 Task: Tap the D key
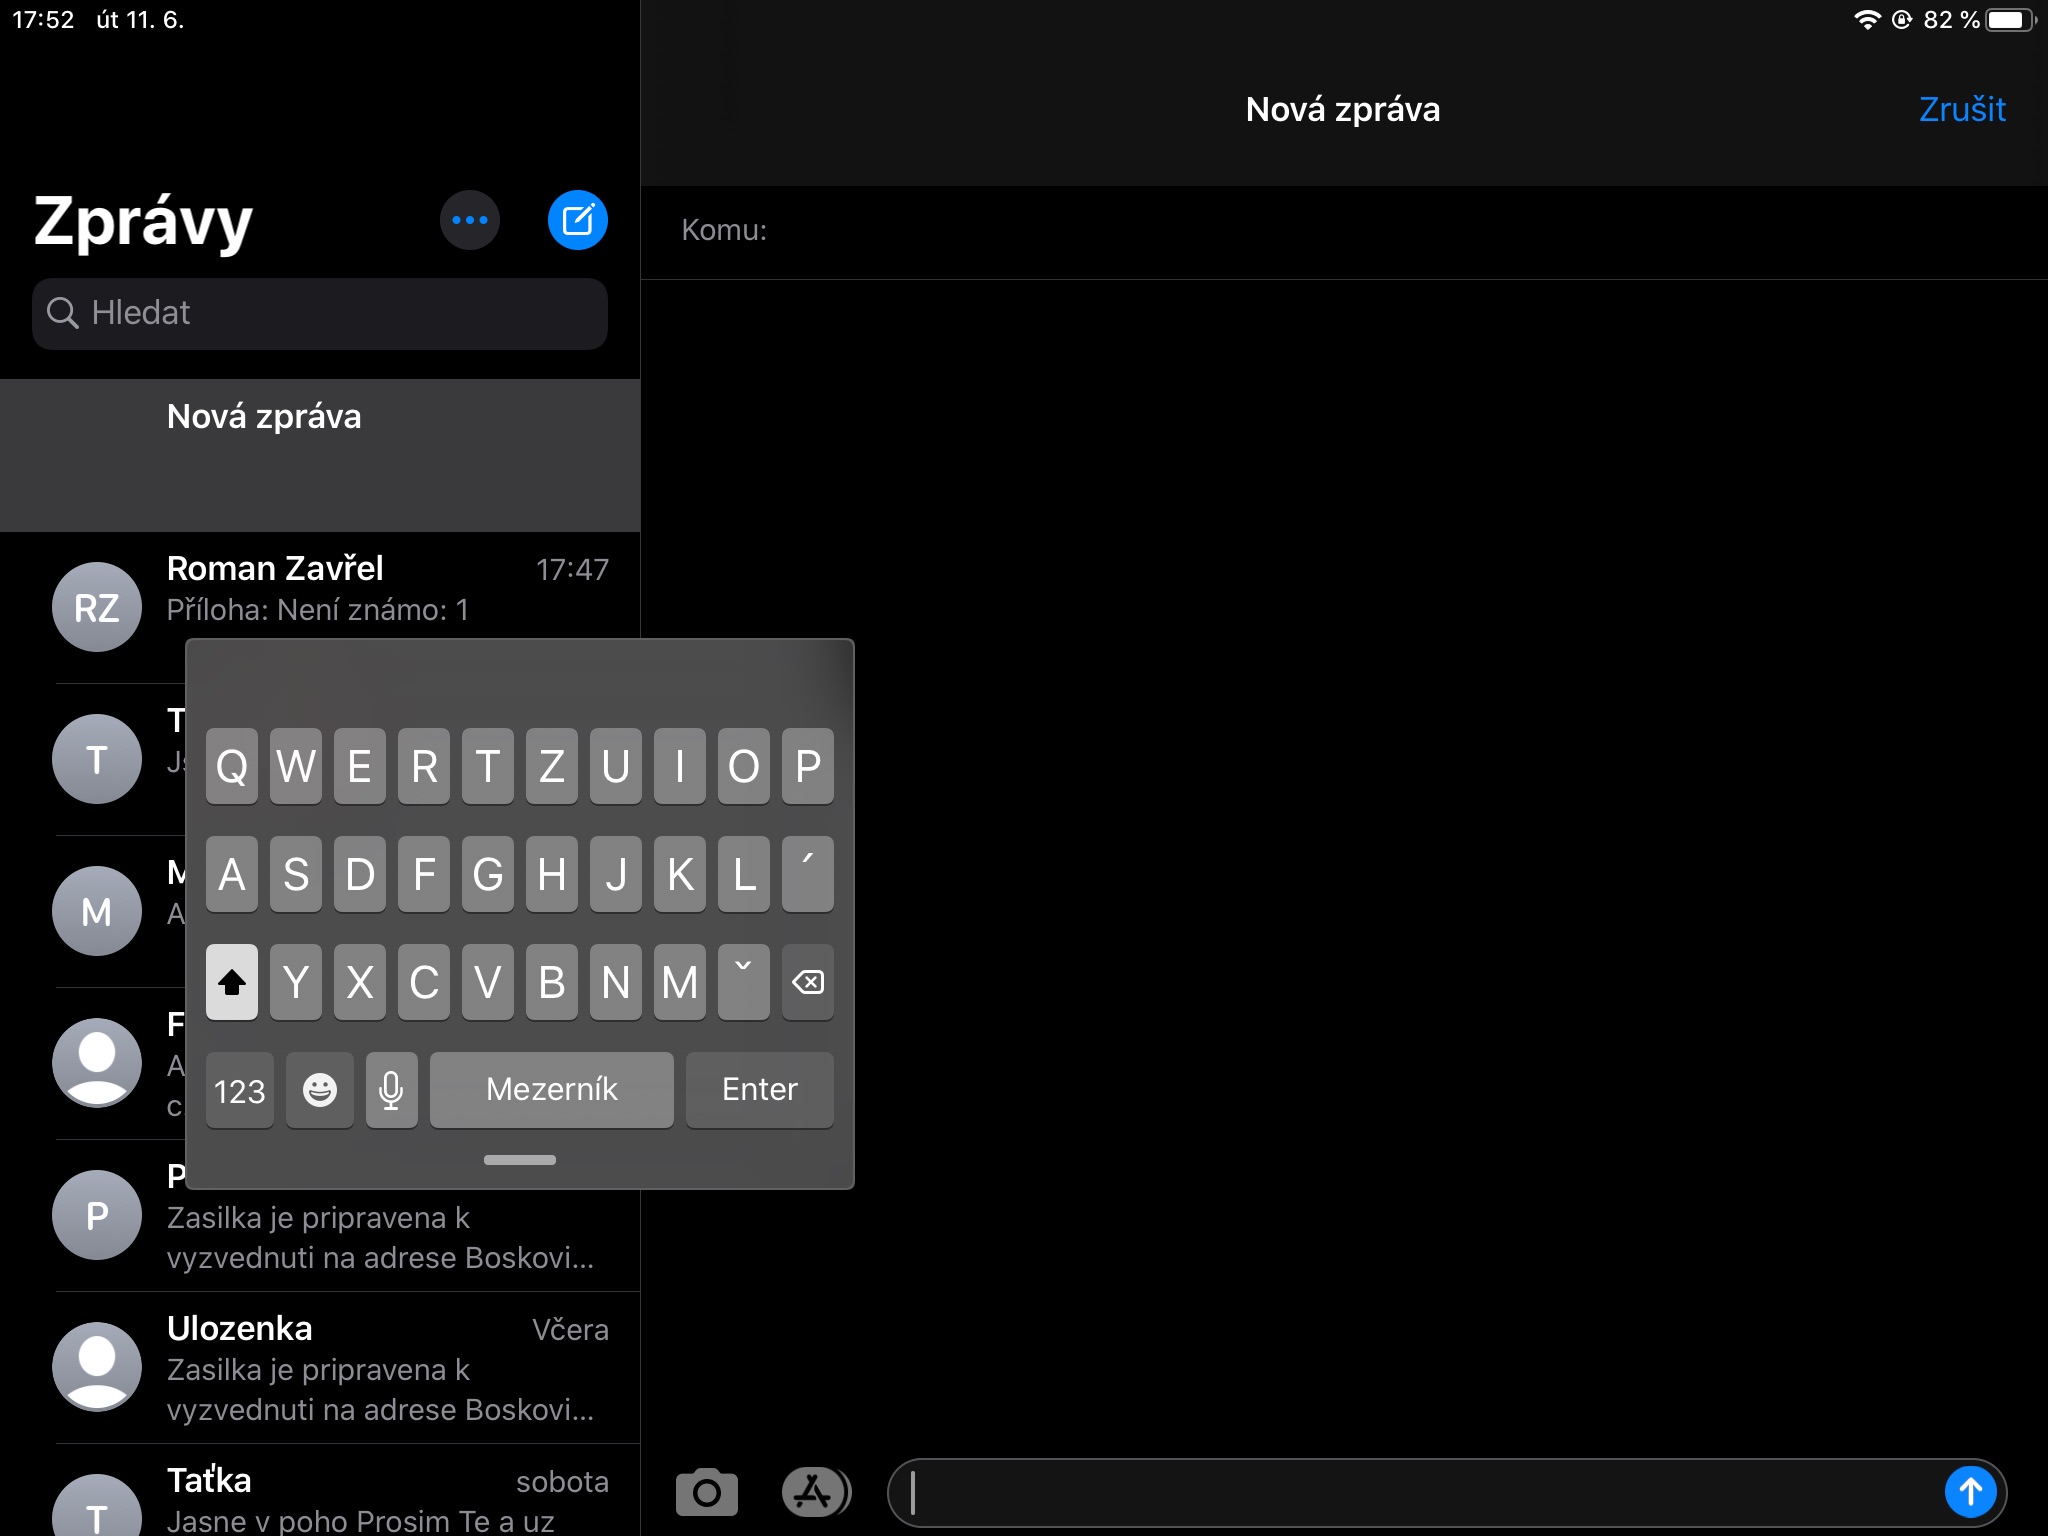pyautogui.click(x=360, y=874)
